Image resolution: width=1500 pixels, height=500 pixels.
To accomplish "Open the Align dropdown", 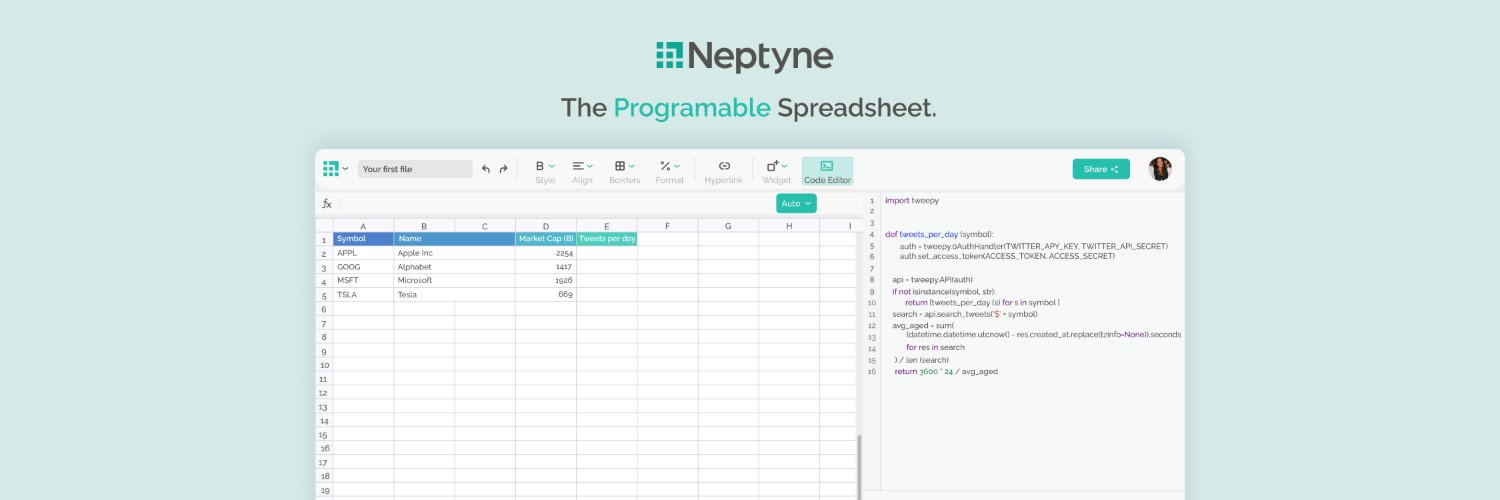I will (582, 166).
